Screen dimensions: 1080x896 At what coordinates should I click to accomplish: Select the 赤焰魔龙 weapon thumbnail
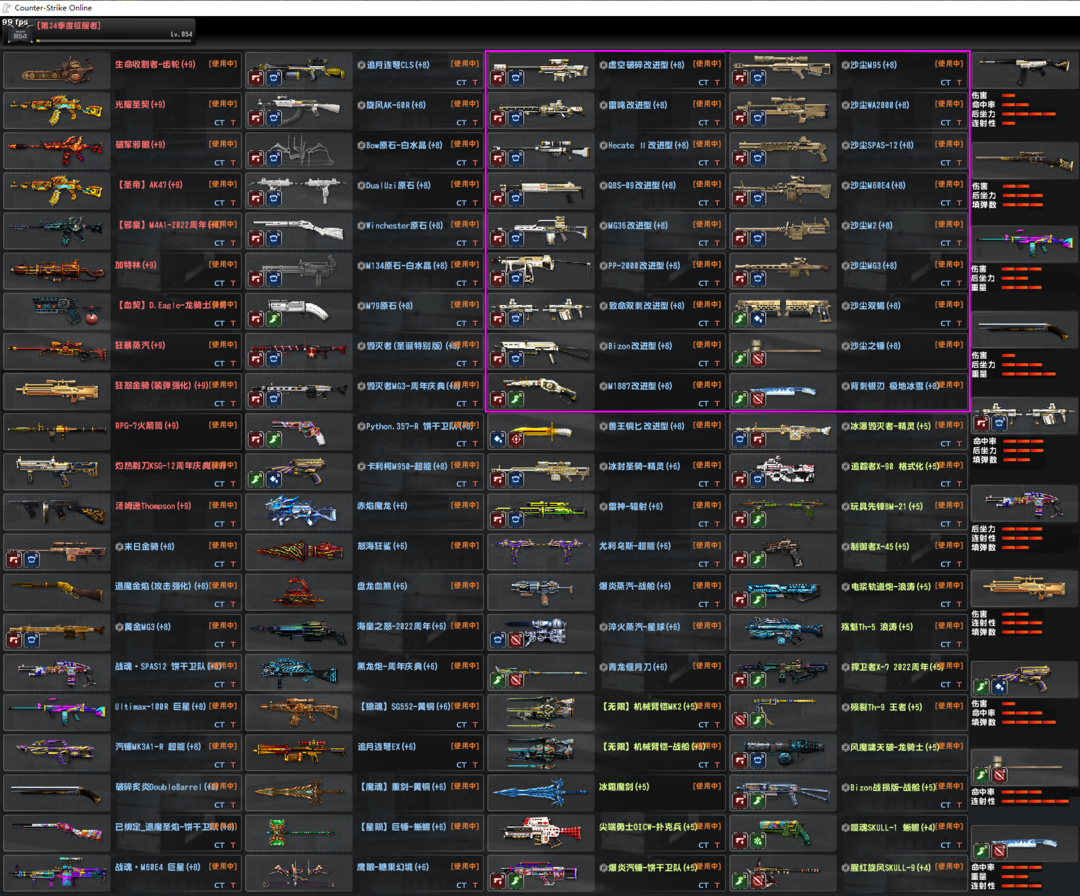(299, 512)
